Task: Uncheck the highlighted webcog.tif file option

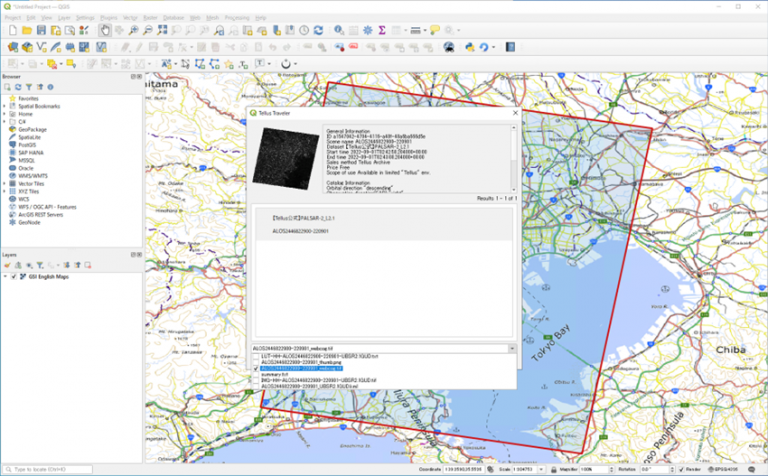Action: 256,368
